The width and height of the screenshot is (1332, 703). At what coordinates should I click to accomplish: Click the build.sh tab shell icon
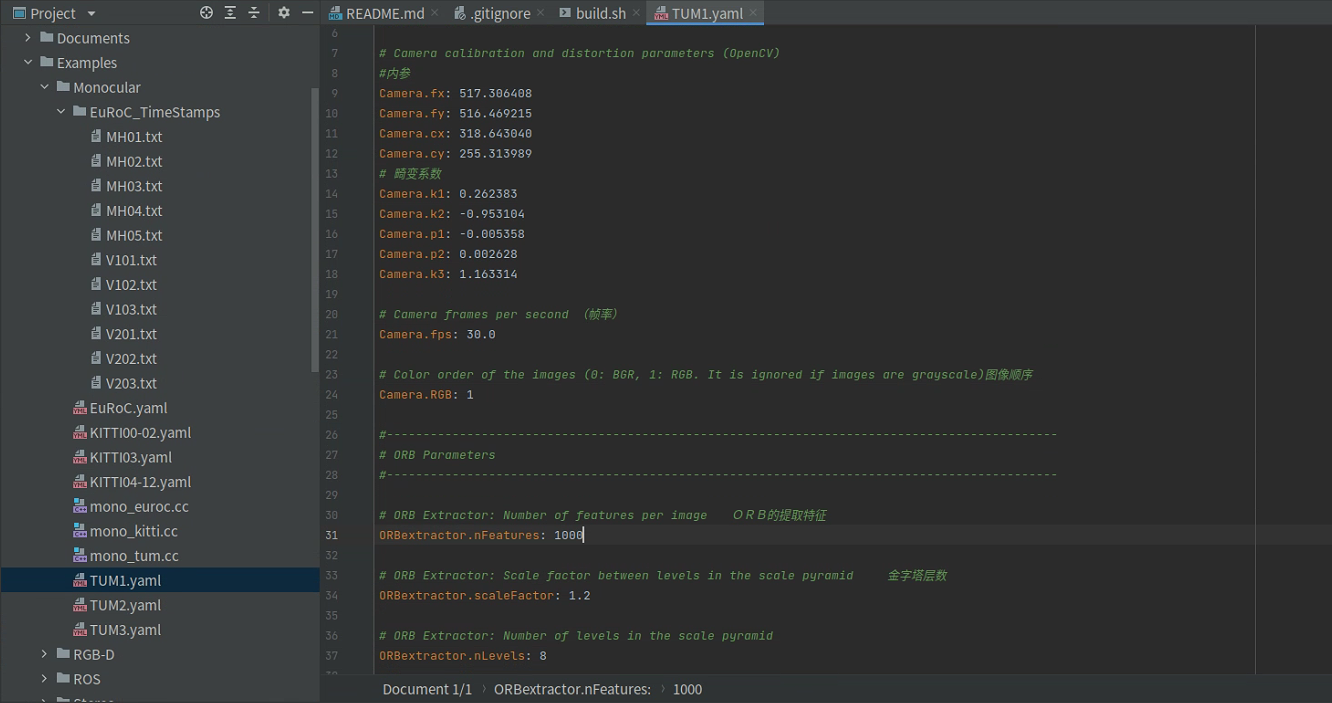(565, 13)
